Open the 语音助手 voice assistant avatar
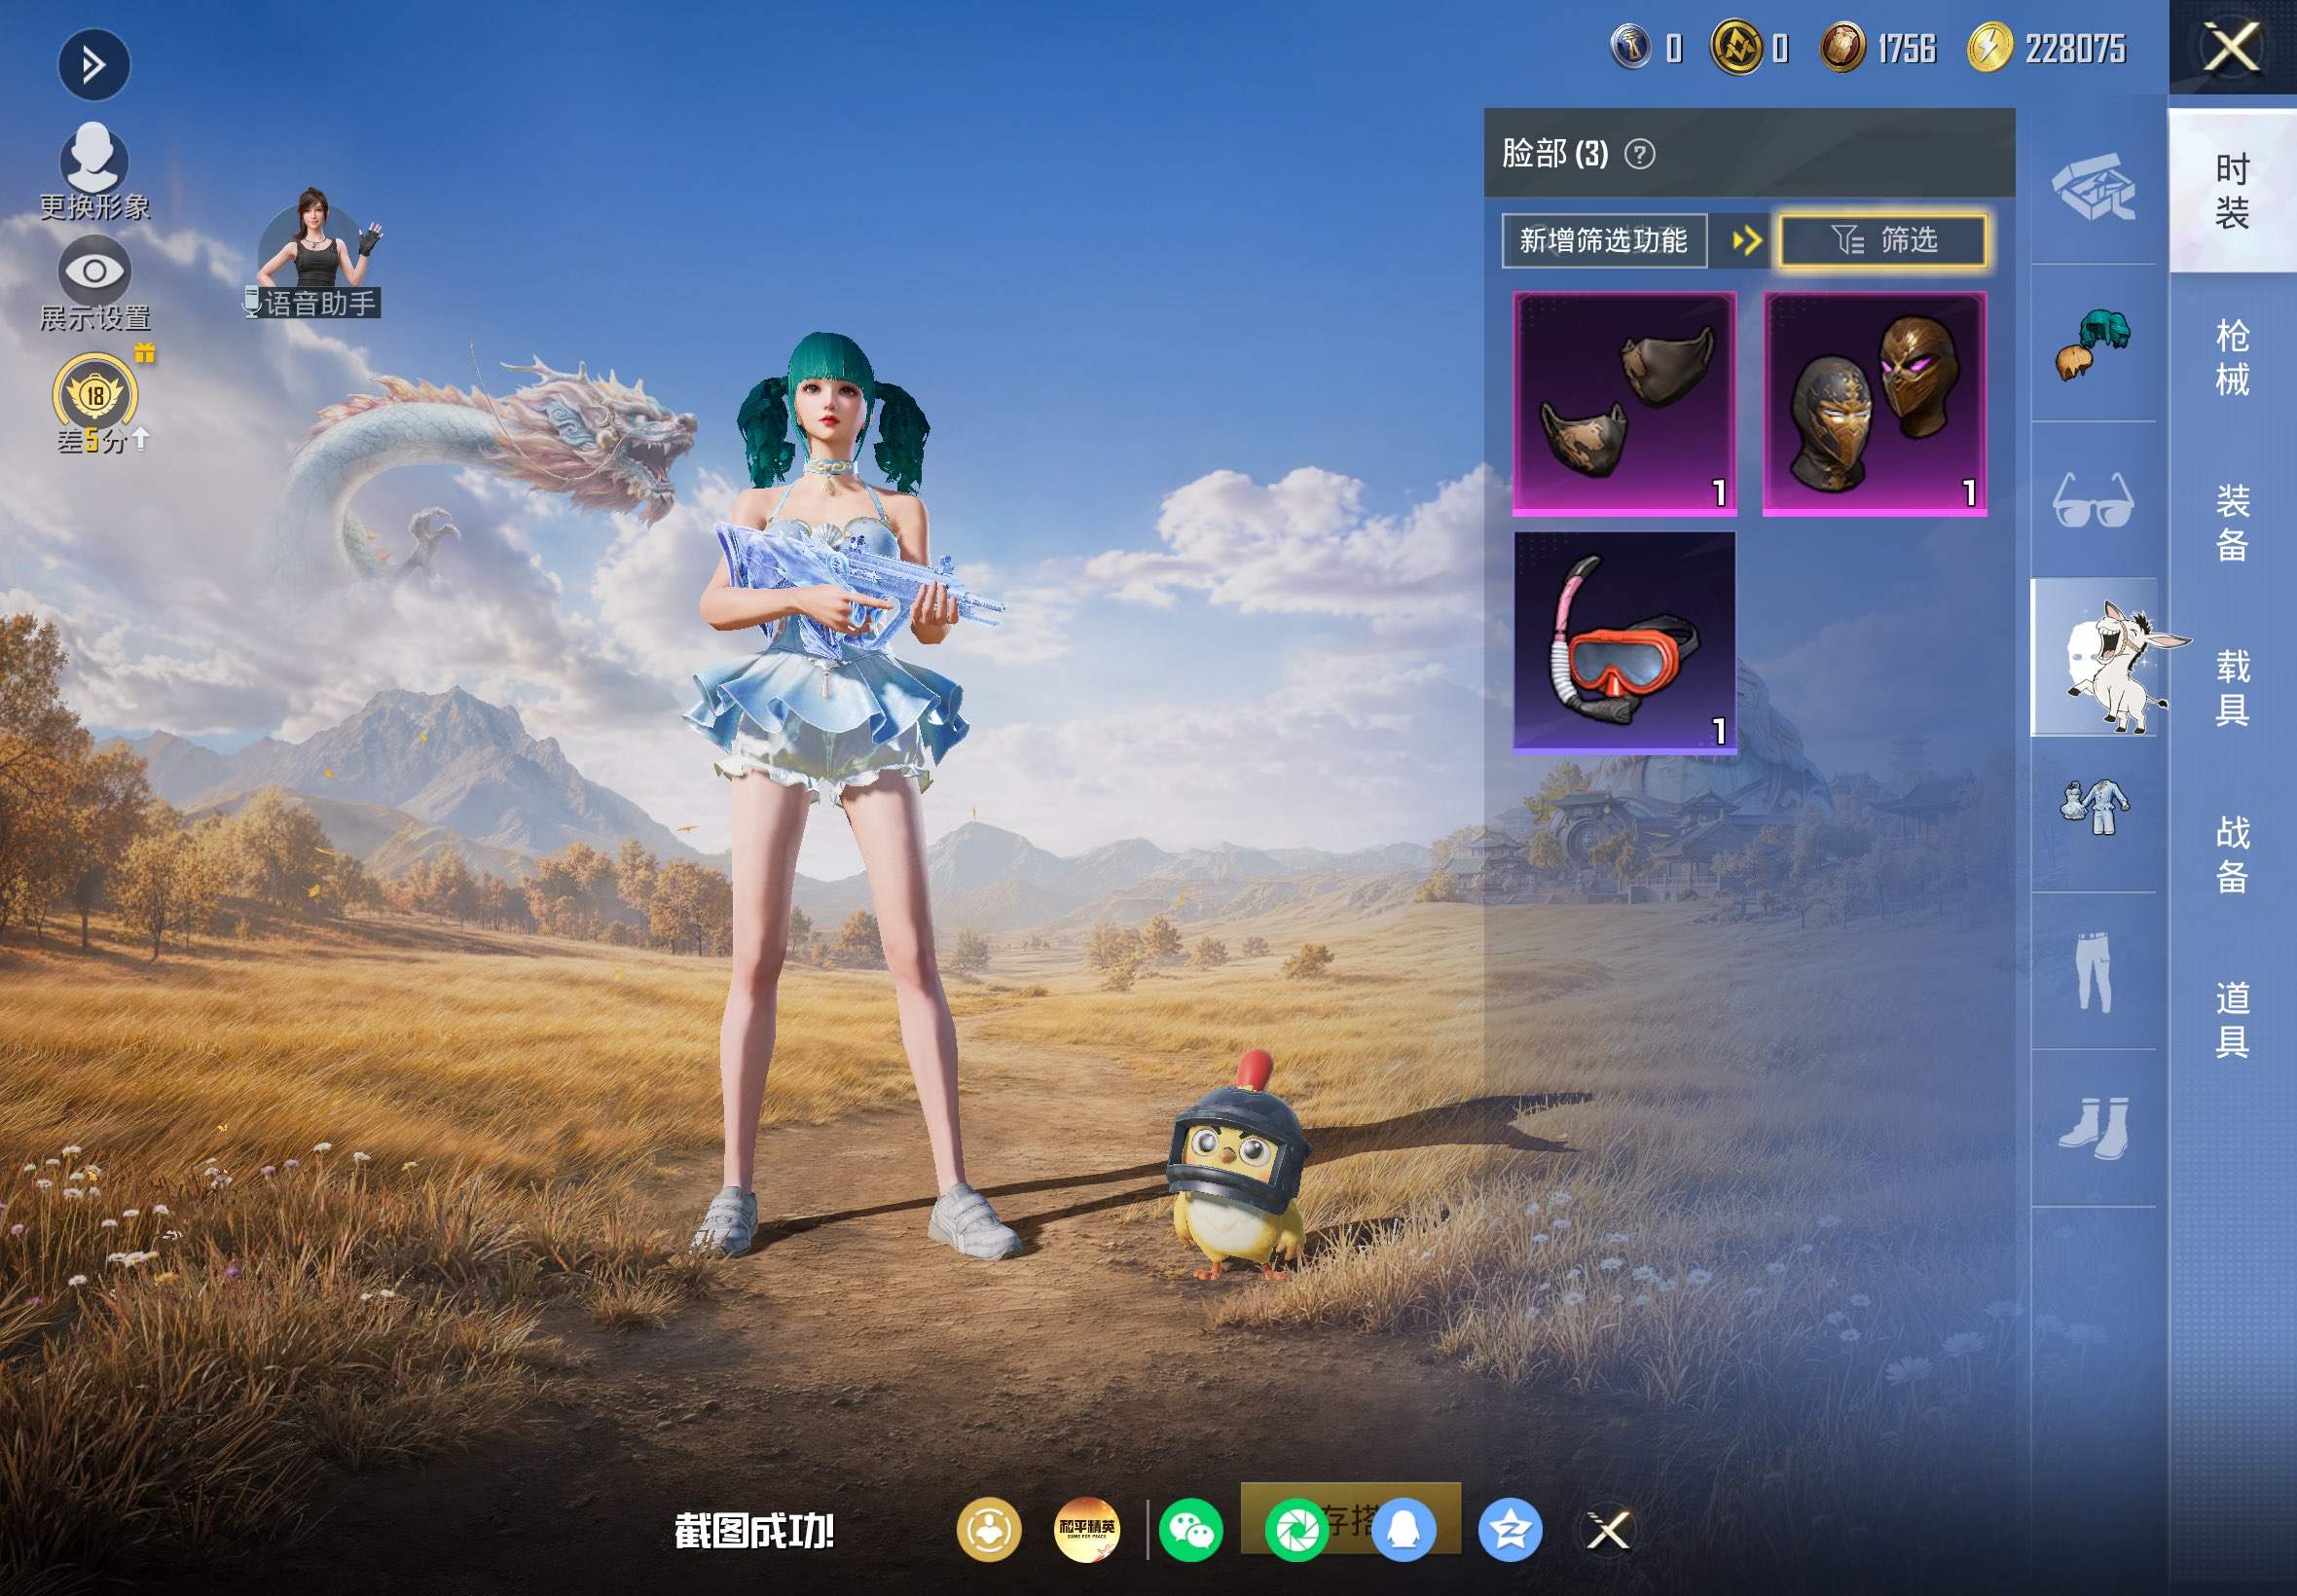2297x1596 pixels. [x=317, y=255]
